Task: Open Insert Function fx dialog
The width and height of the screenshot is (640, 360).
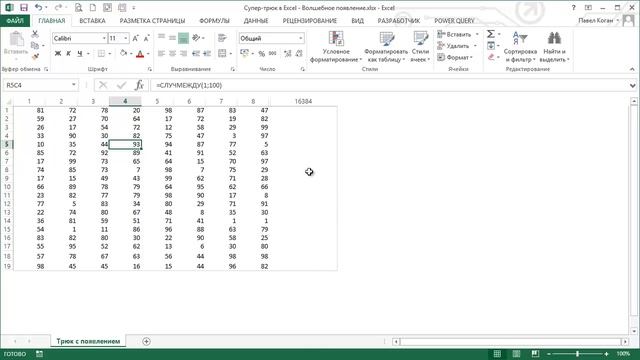Action: (139, 85)
